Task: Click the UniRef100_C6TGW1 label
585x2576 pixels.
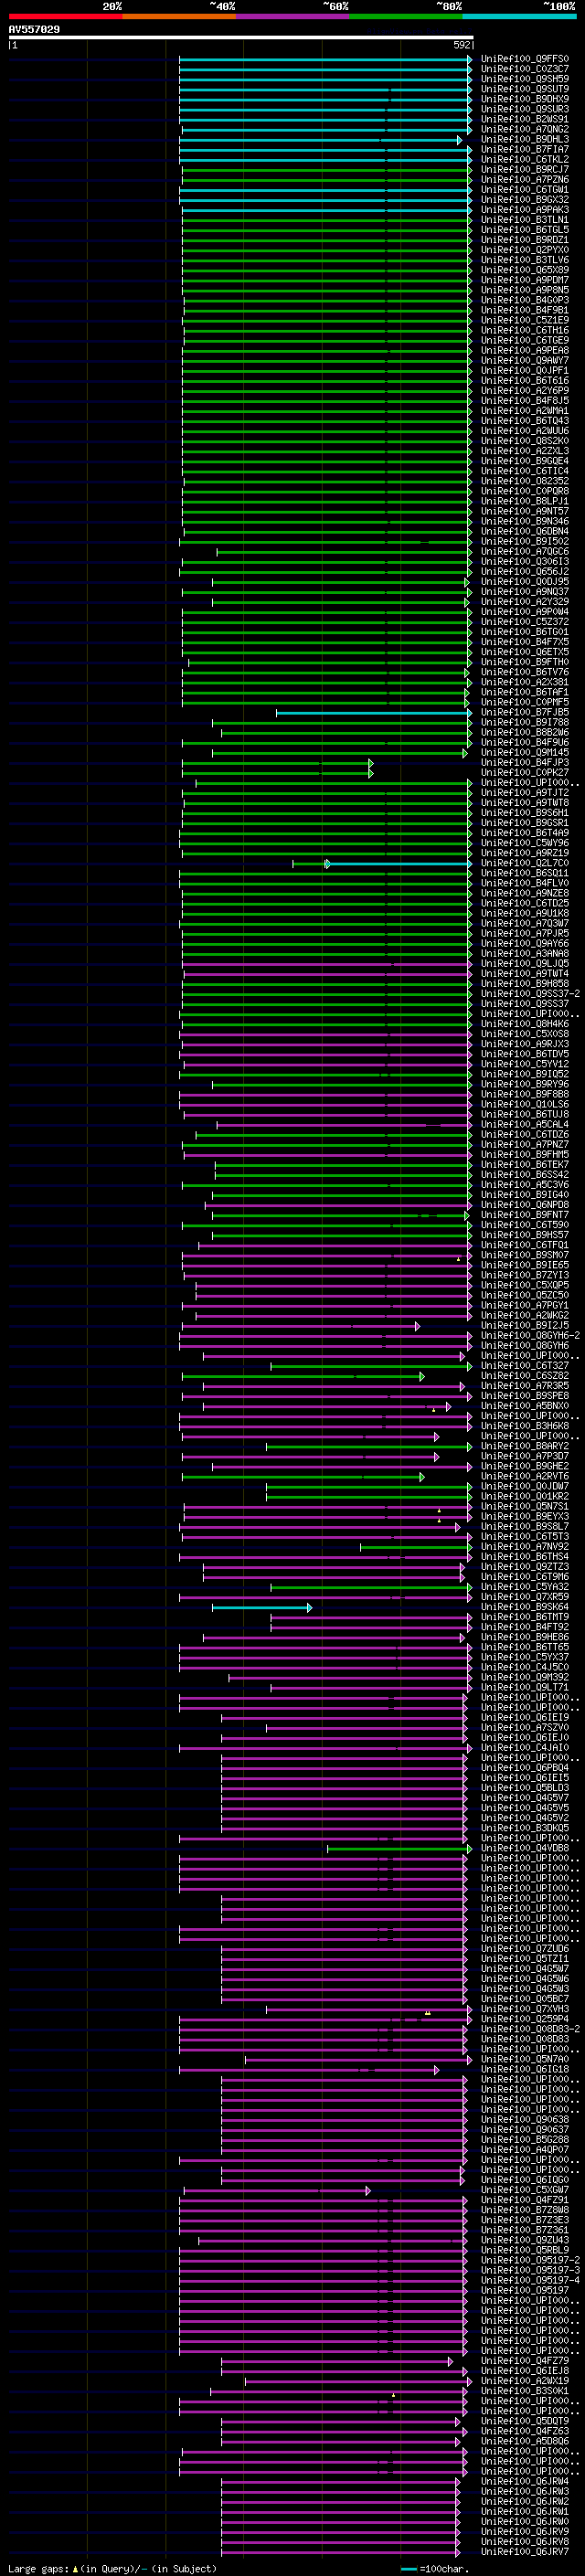Action: [x=525, y=190]
